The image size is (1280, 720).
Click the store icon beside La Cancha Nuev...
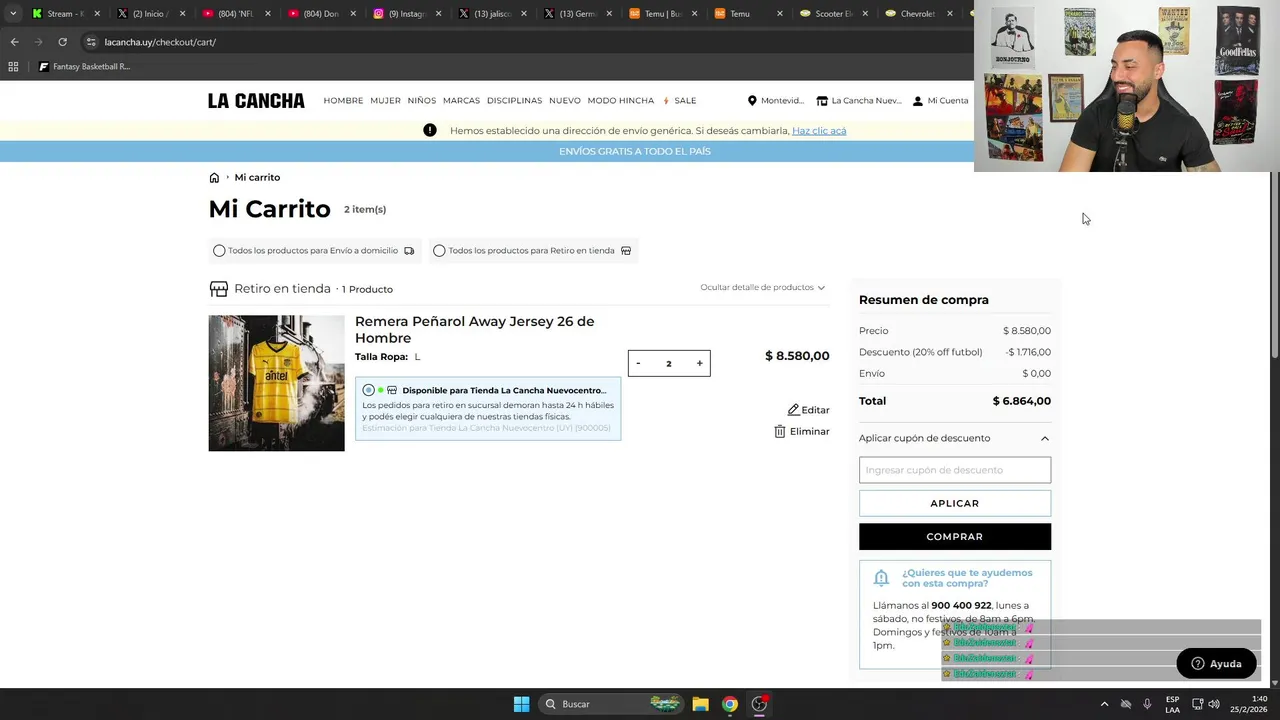point(822,100)
